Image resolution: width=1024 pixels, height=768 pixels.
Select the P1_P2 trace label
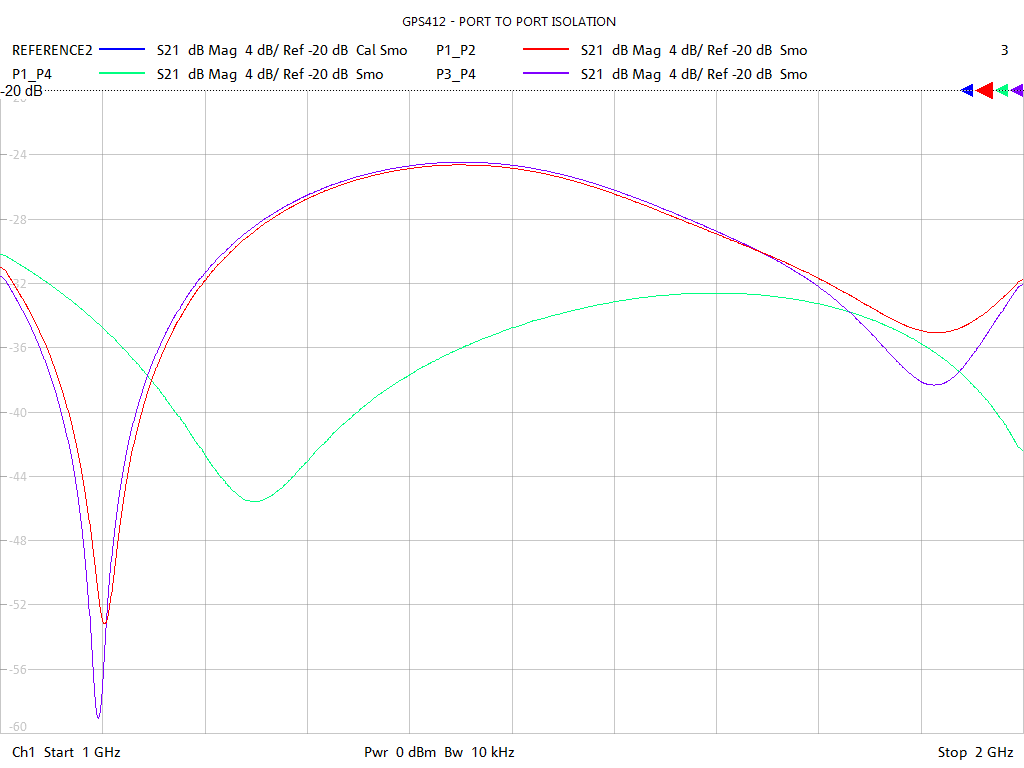tap(456, 50)
